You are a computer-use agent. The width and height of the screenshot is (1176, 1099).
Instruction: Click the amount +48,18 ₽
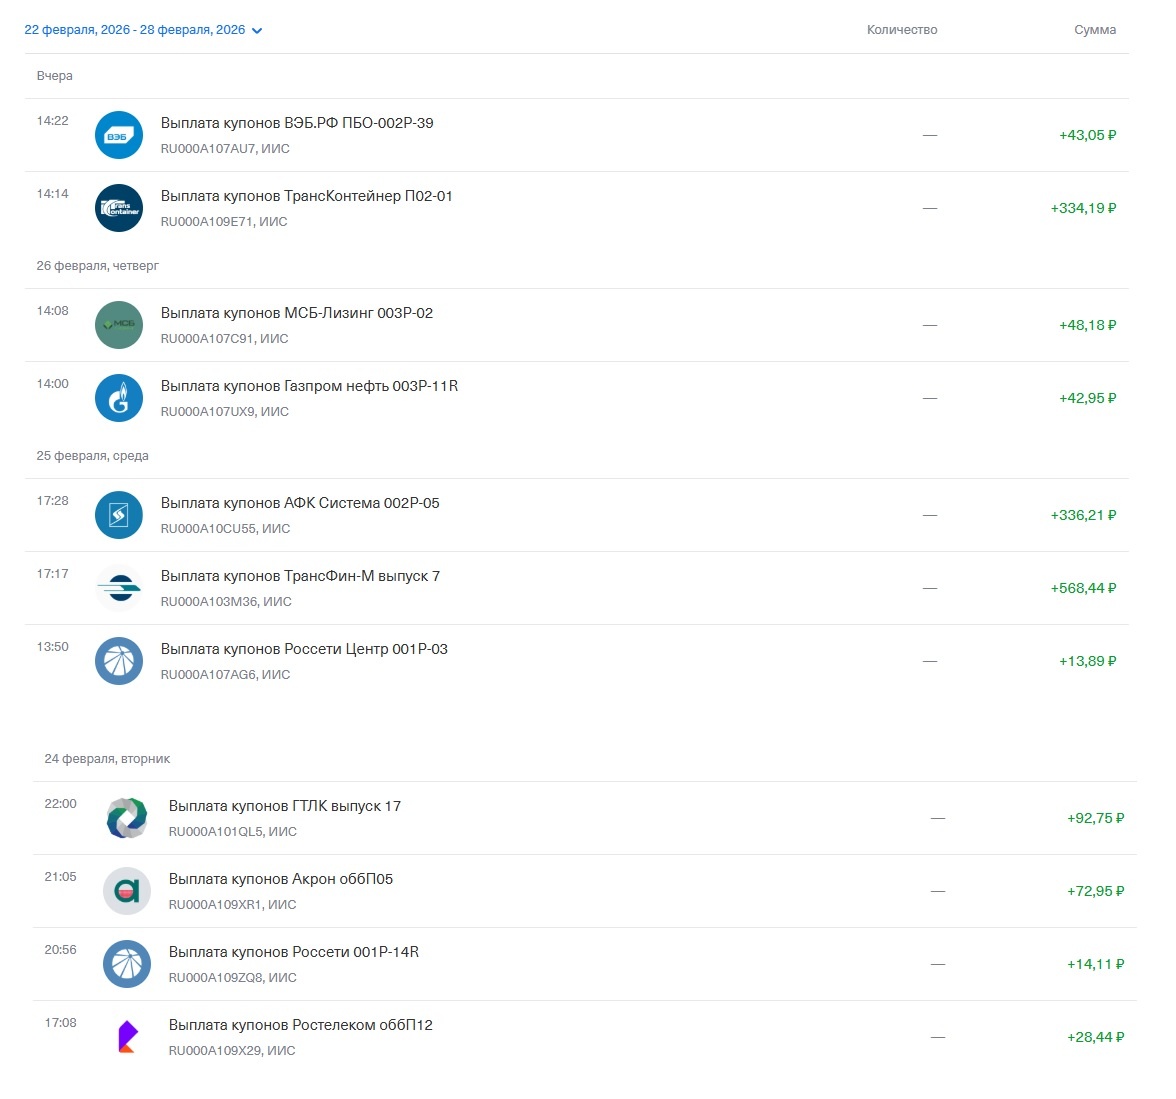1088,325
